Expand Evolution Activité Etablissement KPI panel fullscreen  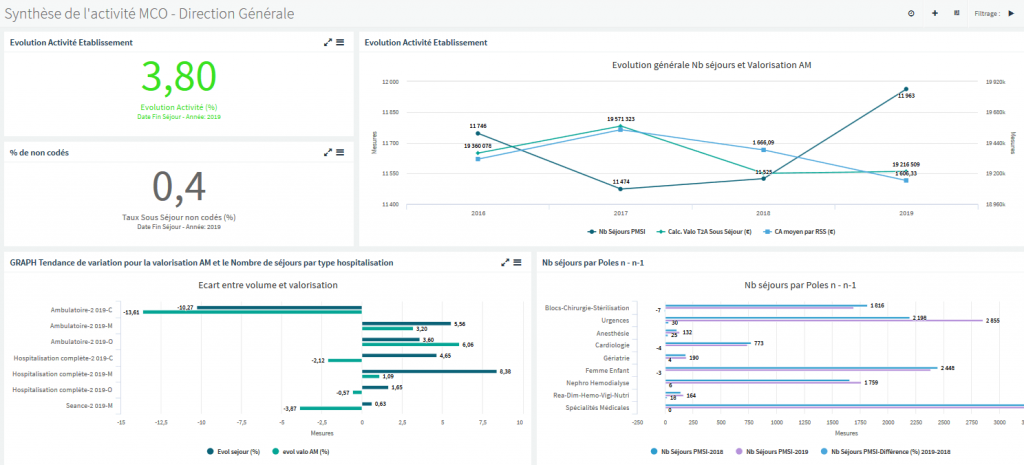[328, 42]
